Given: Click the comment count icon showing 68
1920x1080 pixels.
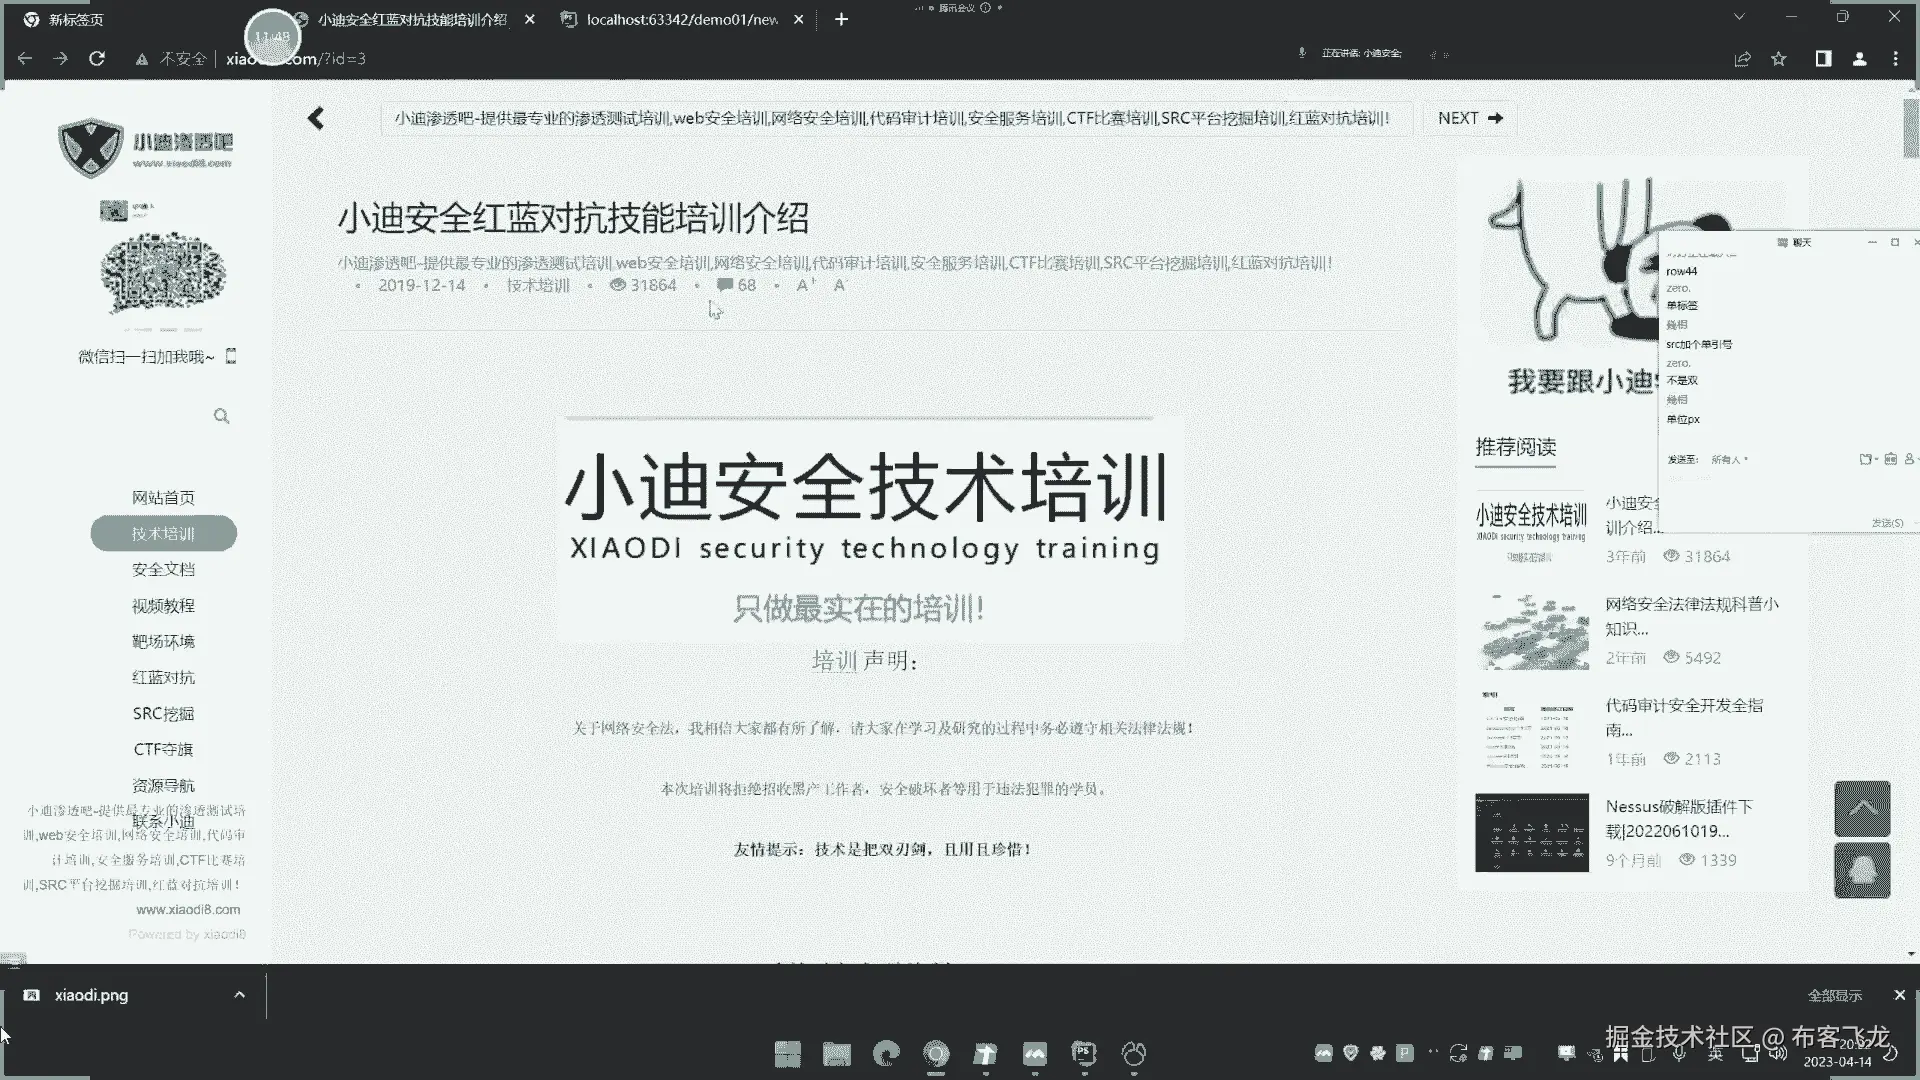Looking at the screenshot, I should (725, 285).
